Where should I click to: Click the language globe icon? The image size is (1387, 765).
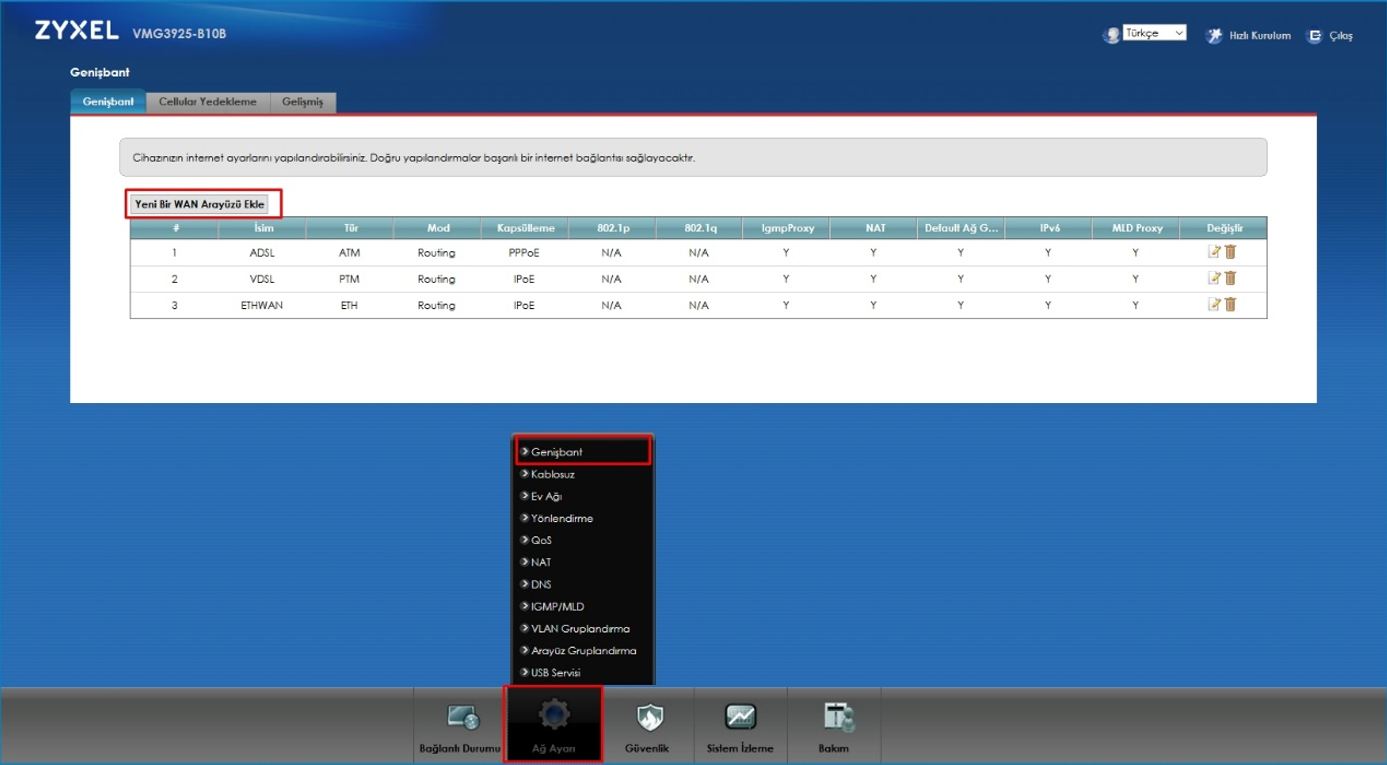[x=1111, y=35]
